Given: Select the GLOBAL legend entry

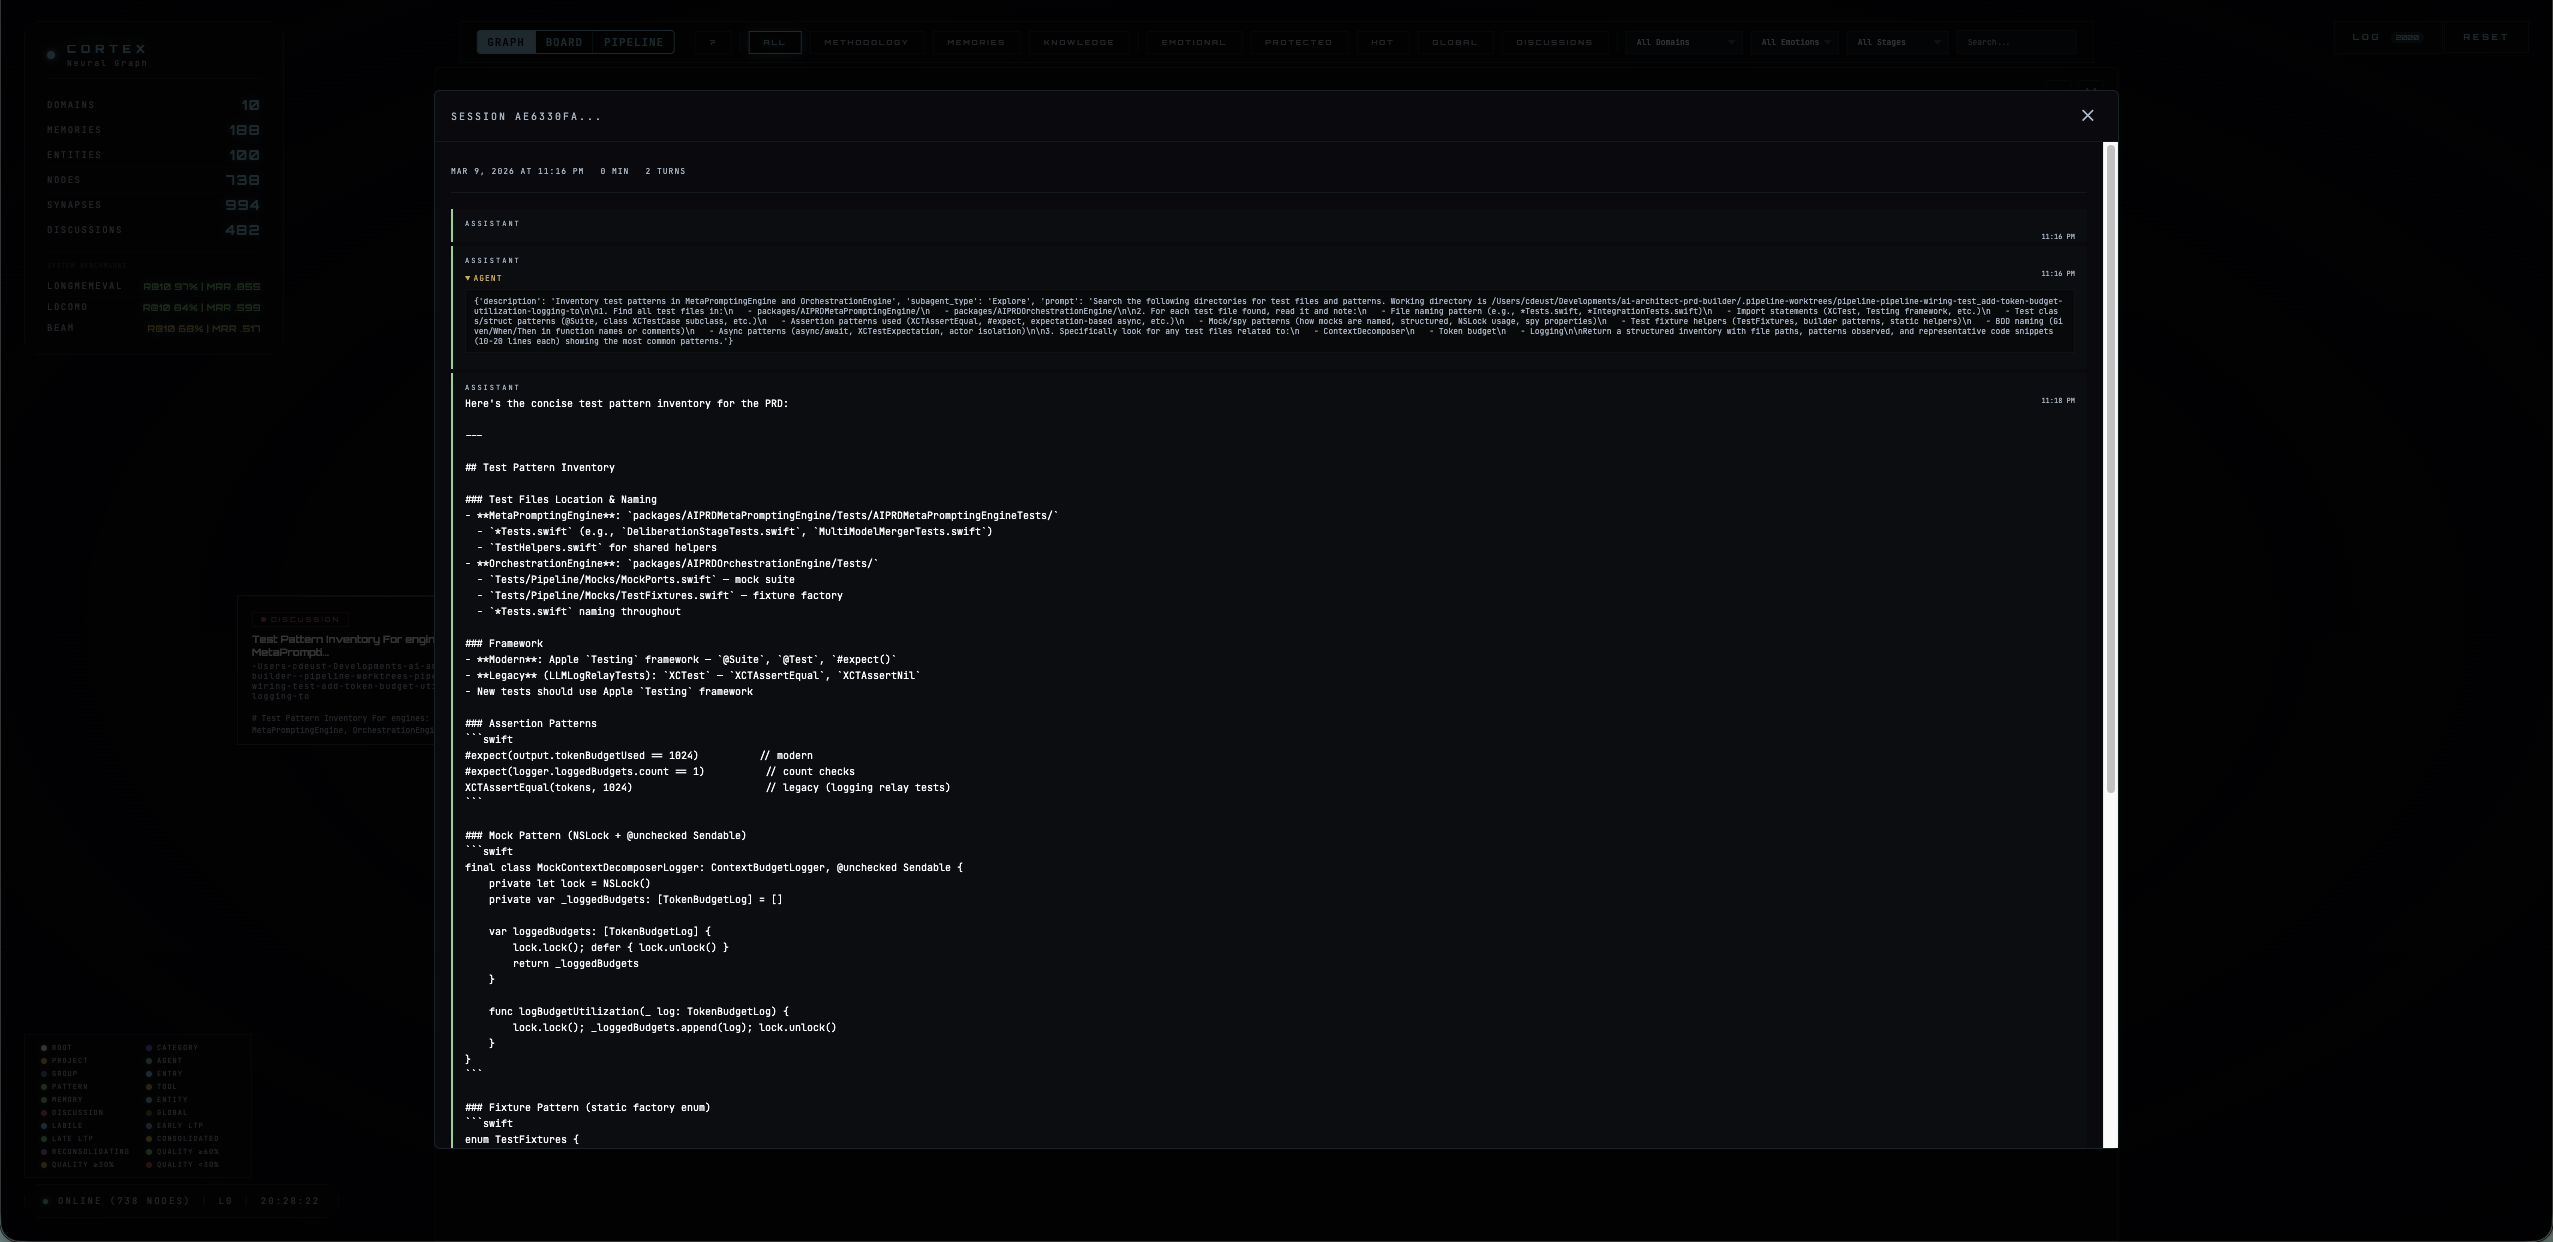Looking at the screenshot, I should 166,1113.
